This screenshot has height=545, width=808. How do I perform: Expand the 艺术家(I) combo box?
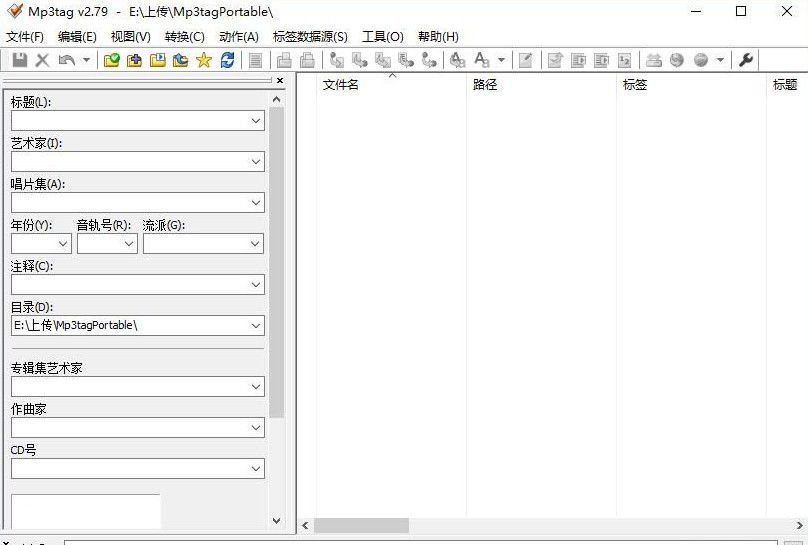pos(256,162)
